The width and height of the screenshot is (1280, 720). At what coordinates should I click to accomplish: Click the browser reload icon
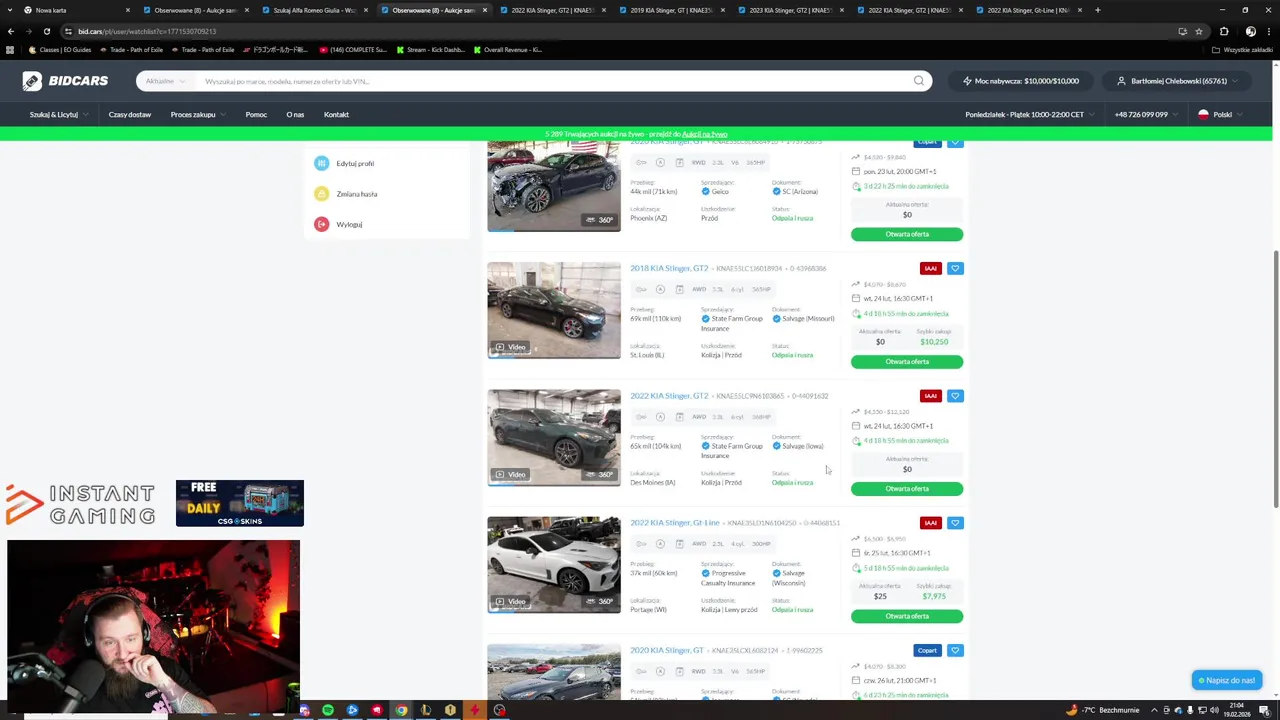pyautogui.click(x=46, y=31)
